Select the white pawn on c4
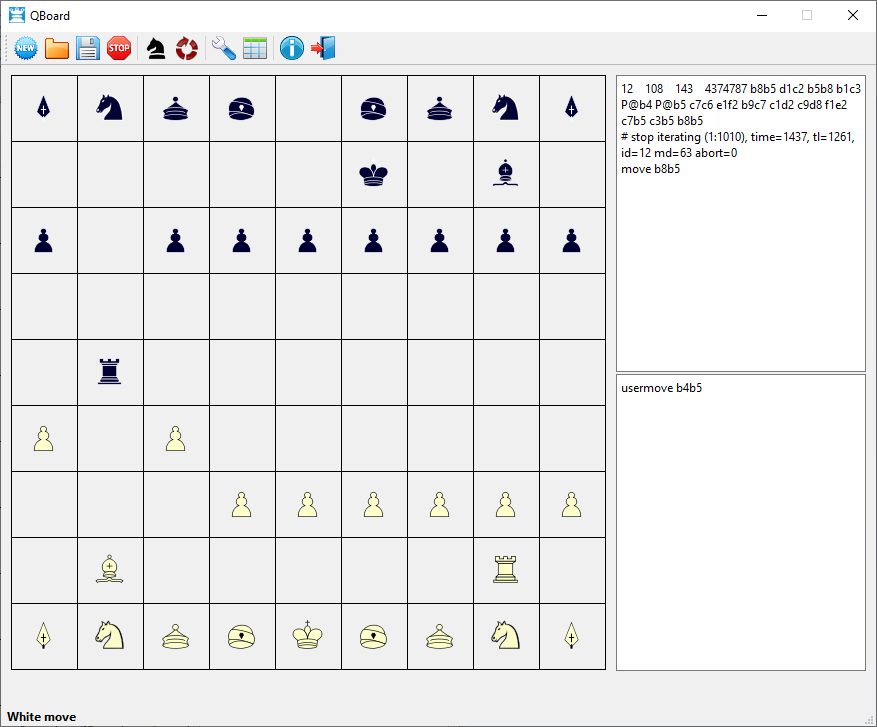 [176, 439]
